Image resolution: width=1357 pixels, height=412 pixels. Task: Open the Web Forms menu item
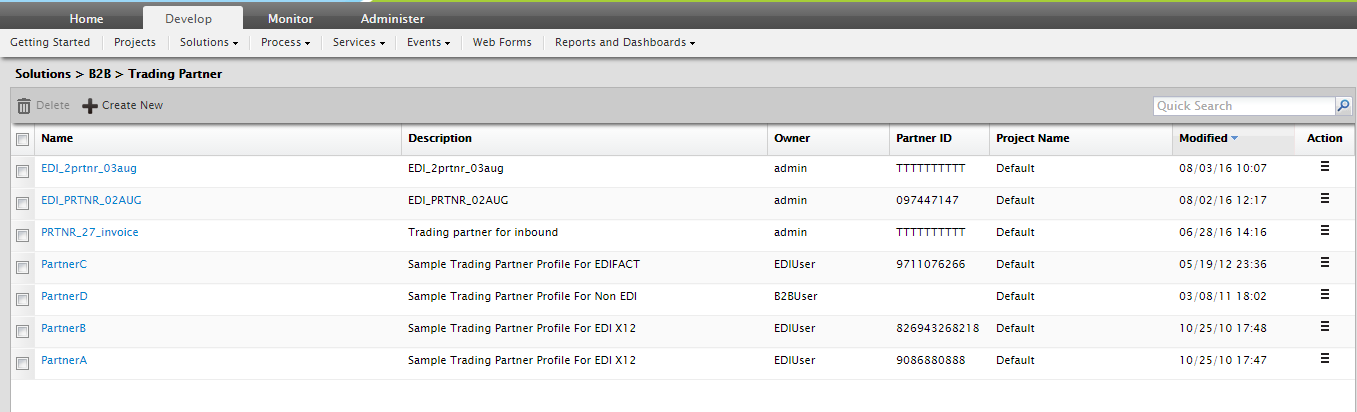(x=502, y=42)
